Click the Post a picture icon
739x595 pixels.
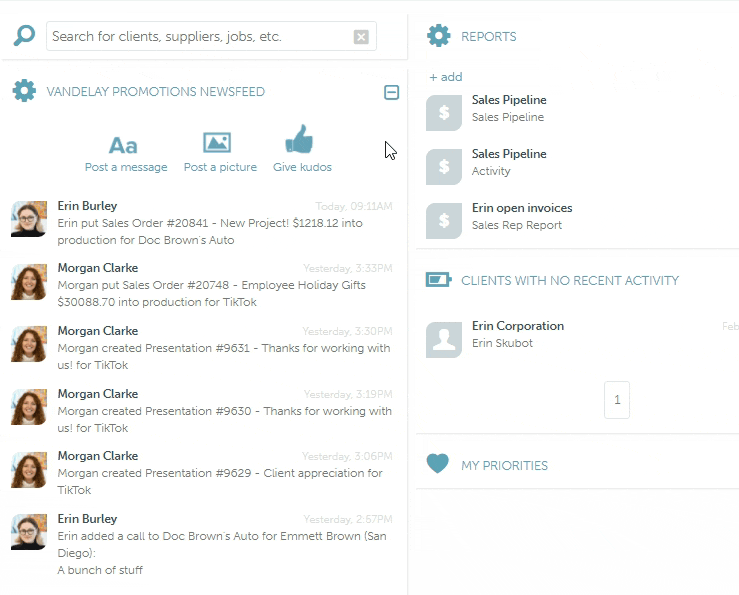(217, 143)
